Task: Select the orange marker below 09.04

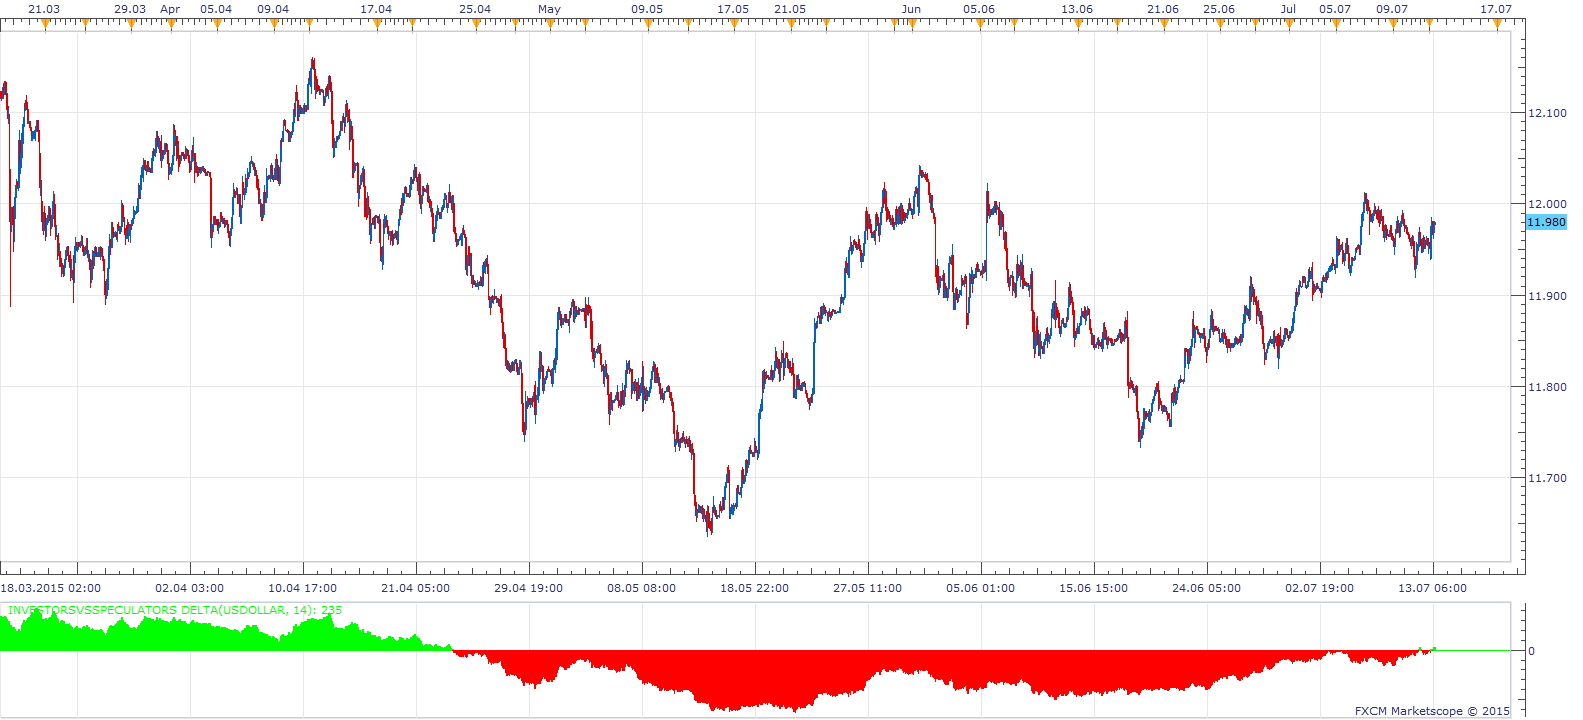Action: click(274, 25)
